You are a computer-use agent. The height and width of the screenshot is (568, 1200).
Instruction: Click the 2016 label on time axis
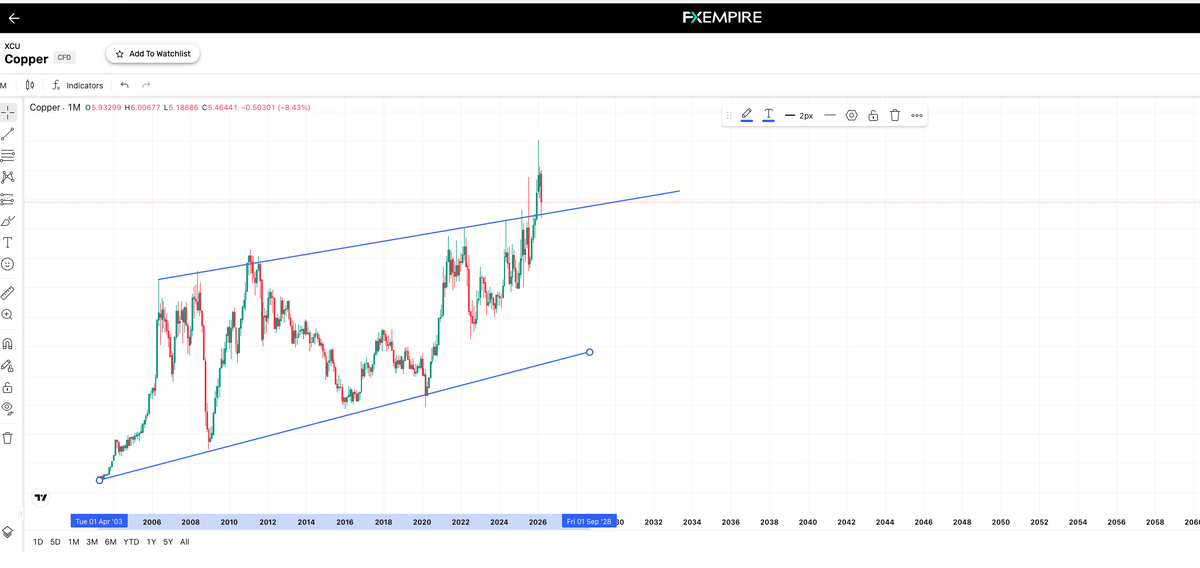(x=345, y=522)
